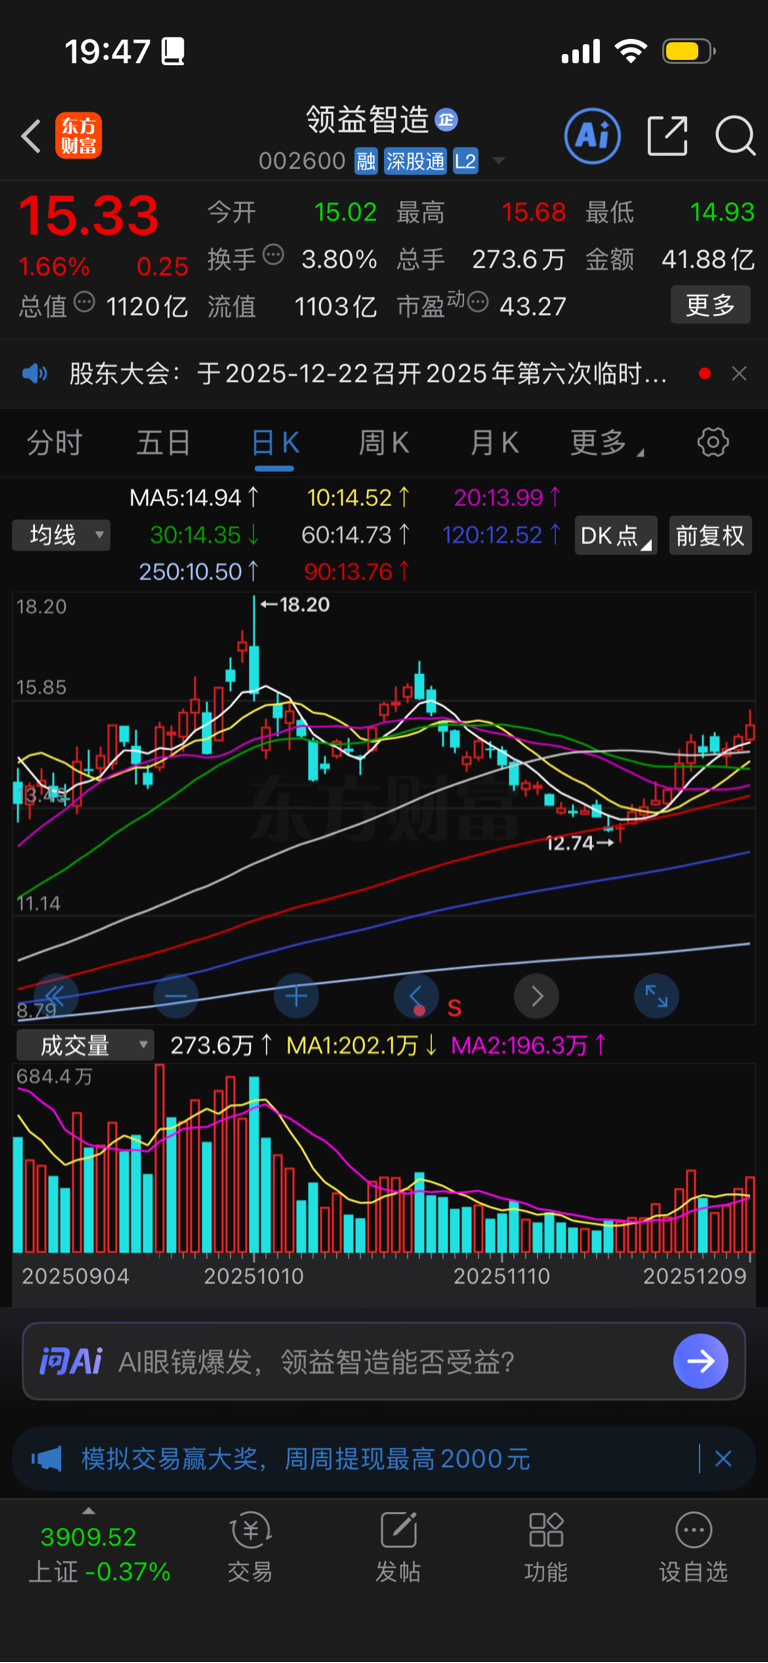Viewport: 768px width, 1663px height.
Task: Tap the red S sell marker
Action: (x=455, y=1008)
